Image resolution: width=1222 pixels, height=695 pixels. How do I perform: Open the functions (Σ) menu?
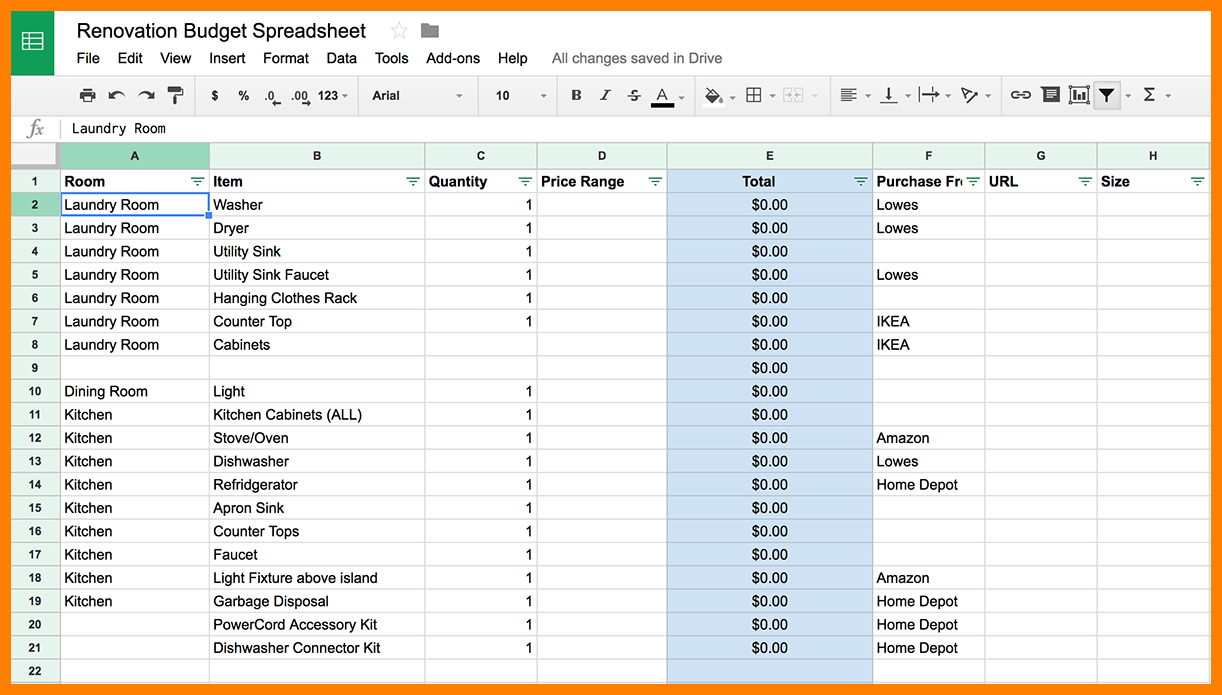[1152, 94]
